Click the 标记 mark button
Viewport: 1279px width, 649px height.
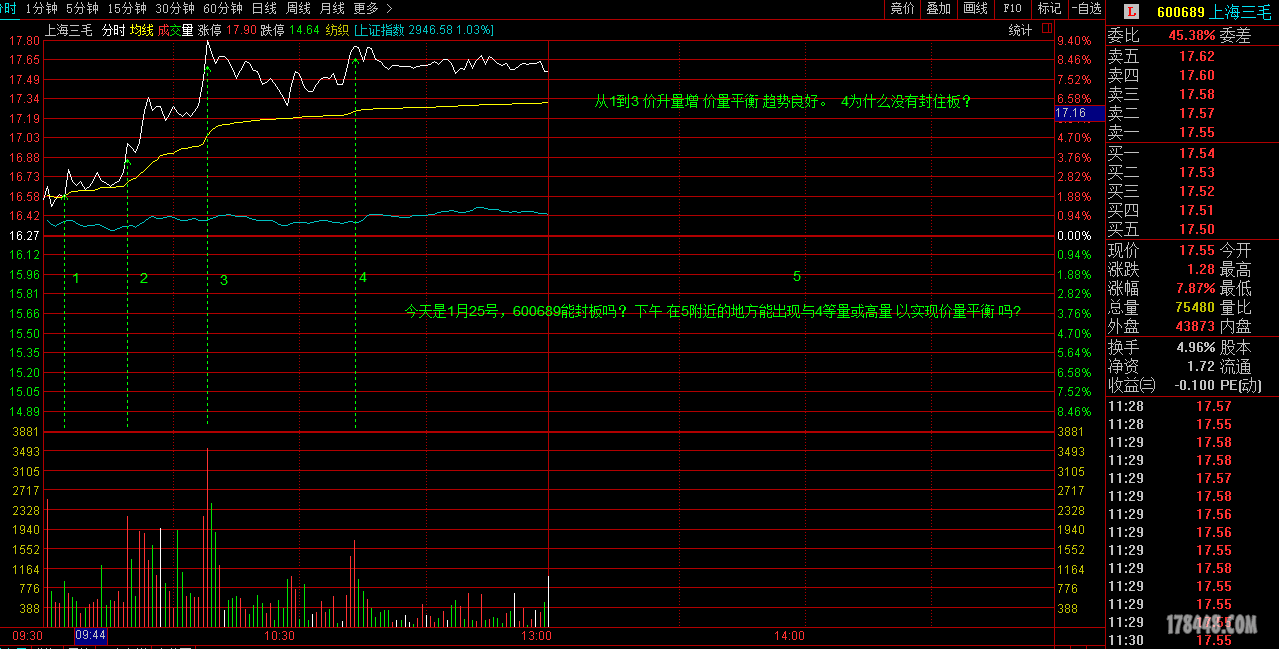pos(1049,8)
